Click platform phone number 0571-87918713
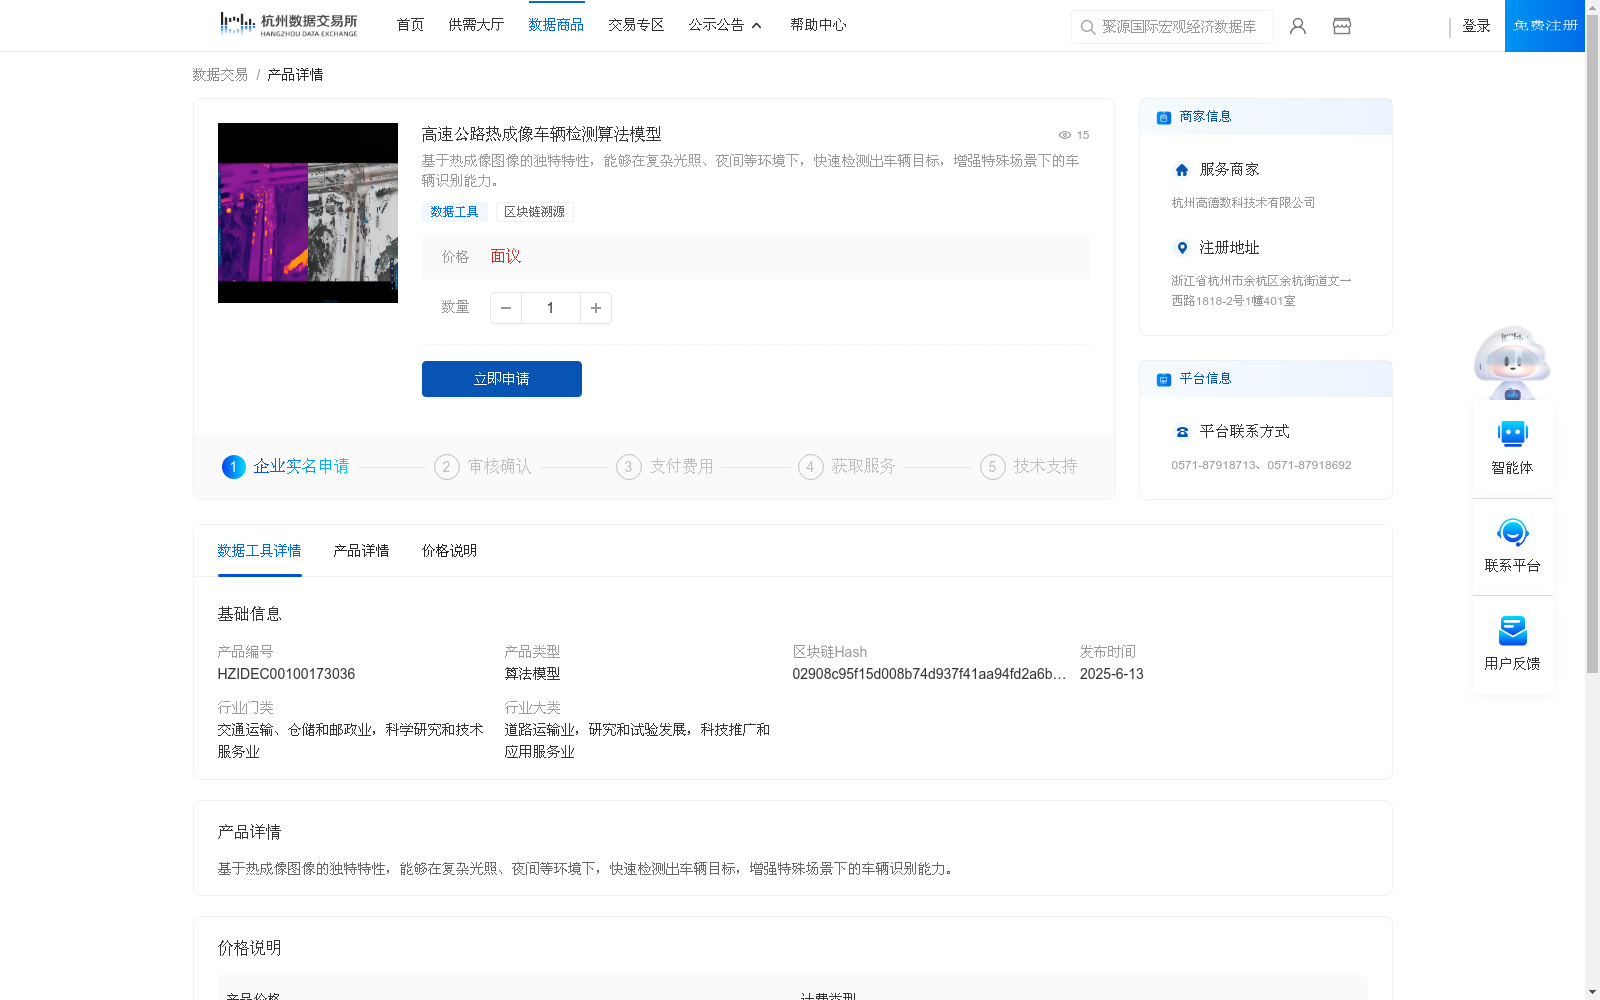1600x1000 pixels. [x=1215, y=465]
